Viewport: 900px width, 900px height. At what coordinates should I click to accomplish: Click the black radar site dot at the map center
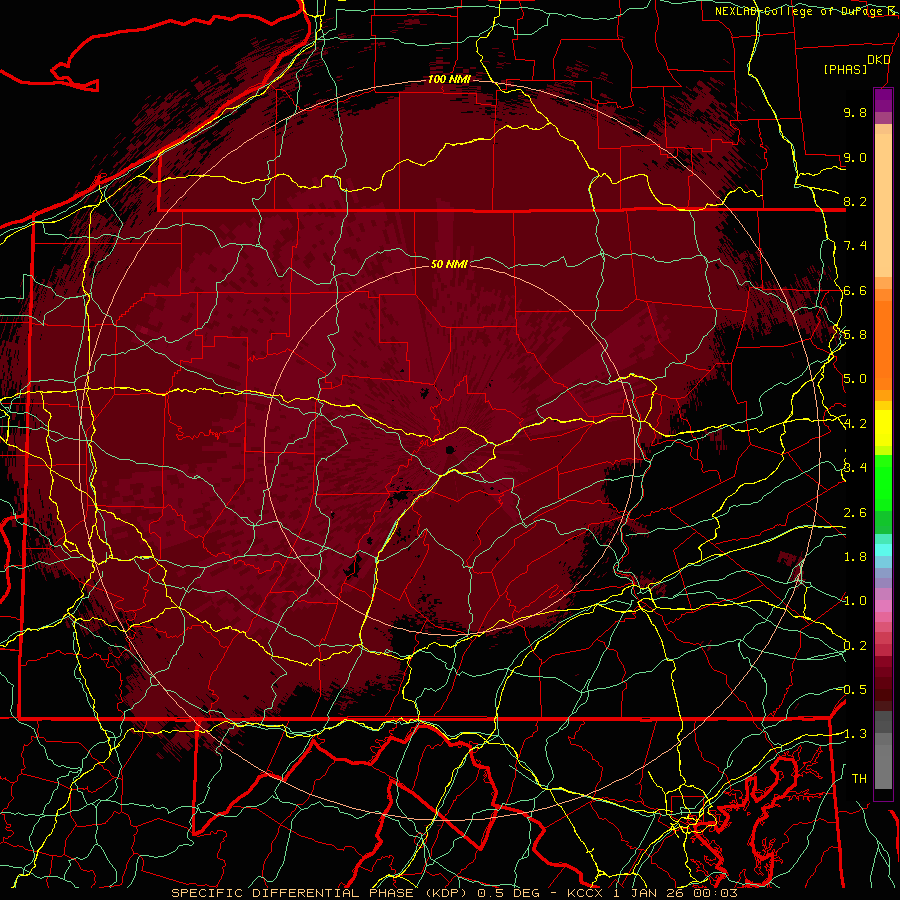450,450
